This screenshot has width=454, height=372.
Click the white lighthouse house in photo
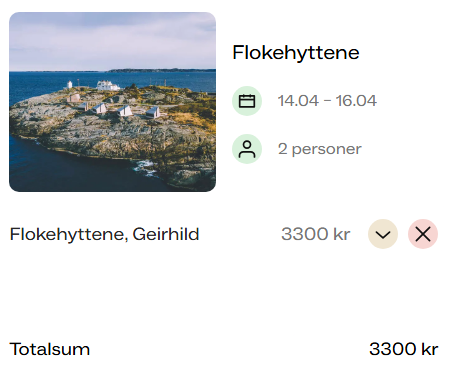[107, 85]
